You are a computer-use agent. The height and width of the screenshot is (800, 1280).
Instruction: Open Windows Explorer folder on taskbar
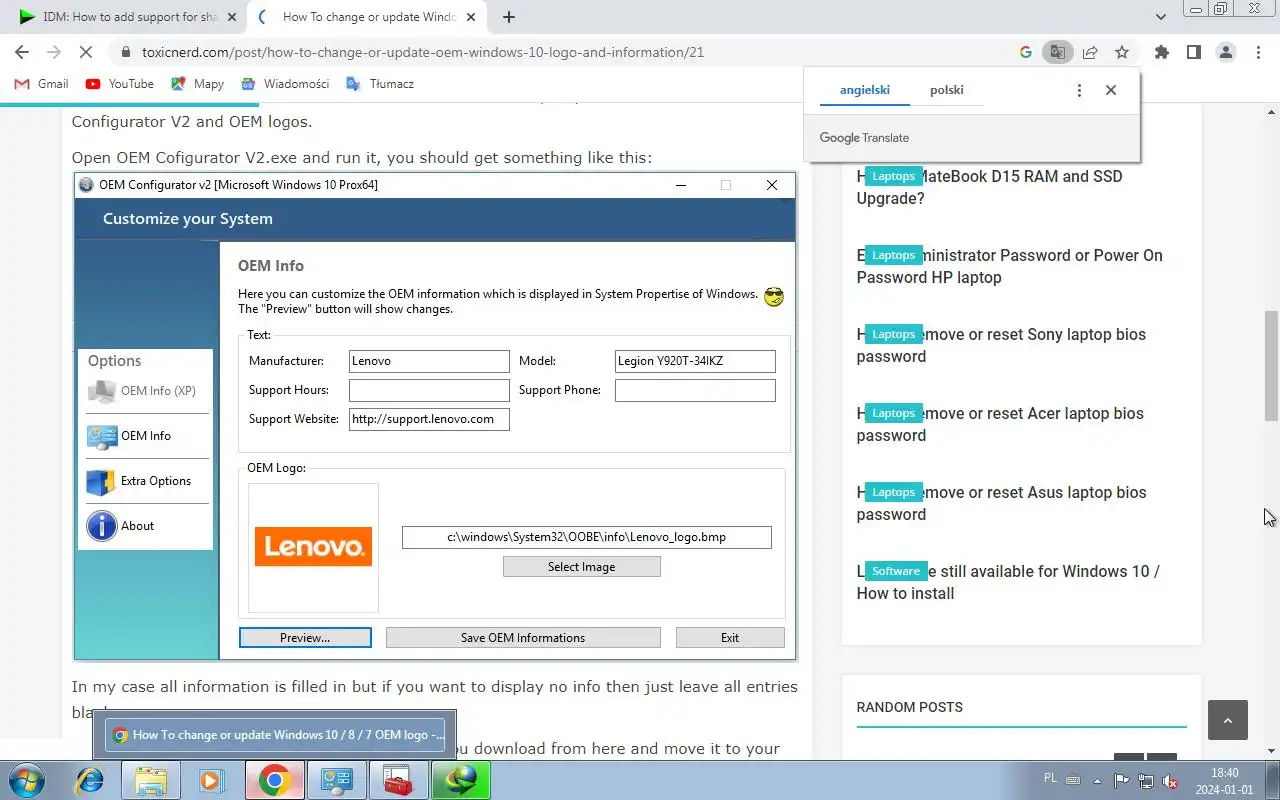[151, 780]
